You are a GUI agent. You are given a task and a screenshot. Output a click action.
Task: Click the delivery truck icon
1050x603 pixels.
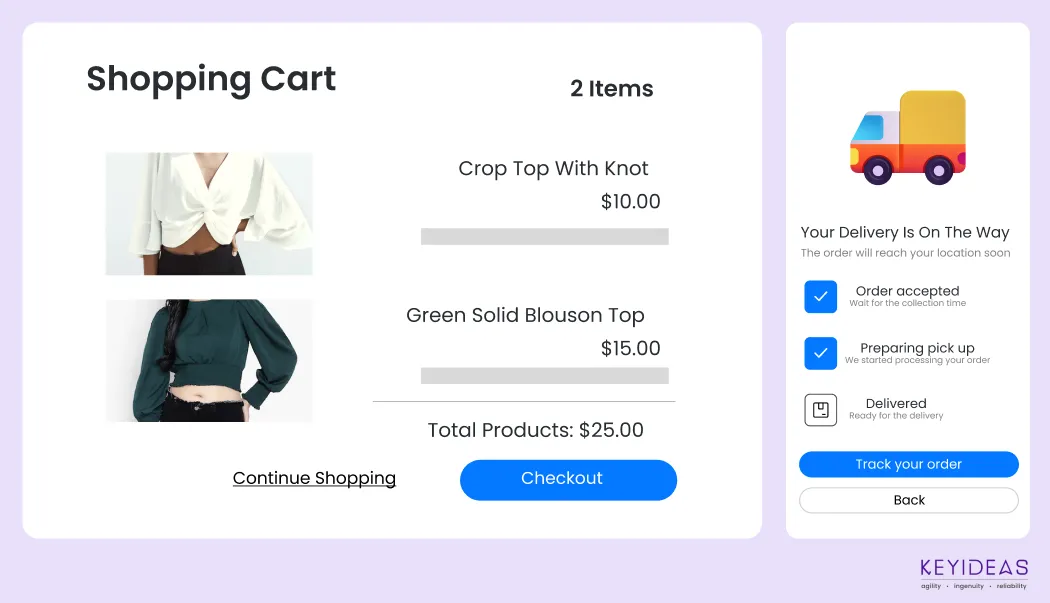(x=908, y=138)
